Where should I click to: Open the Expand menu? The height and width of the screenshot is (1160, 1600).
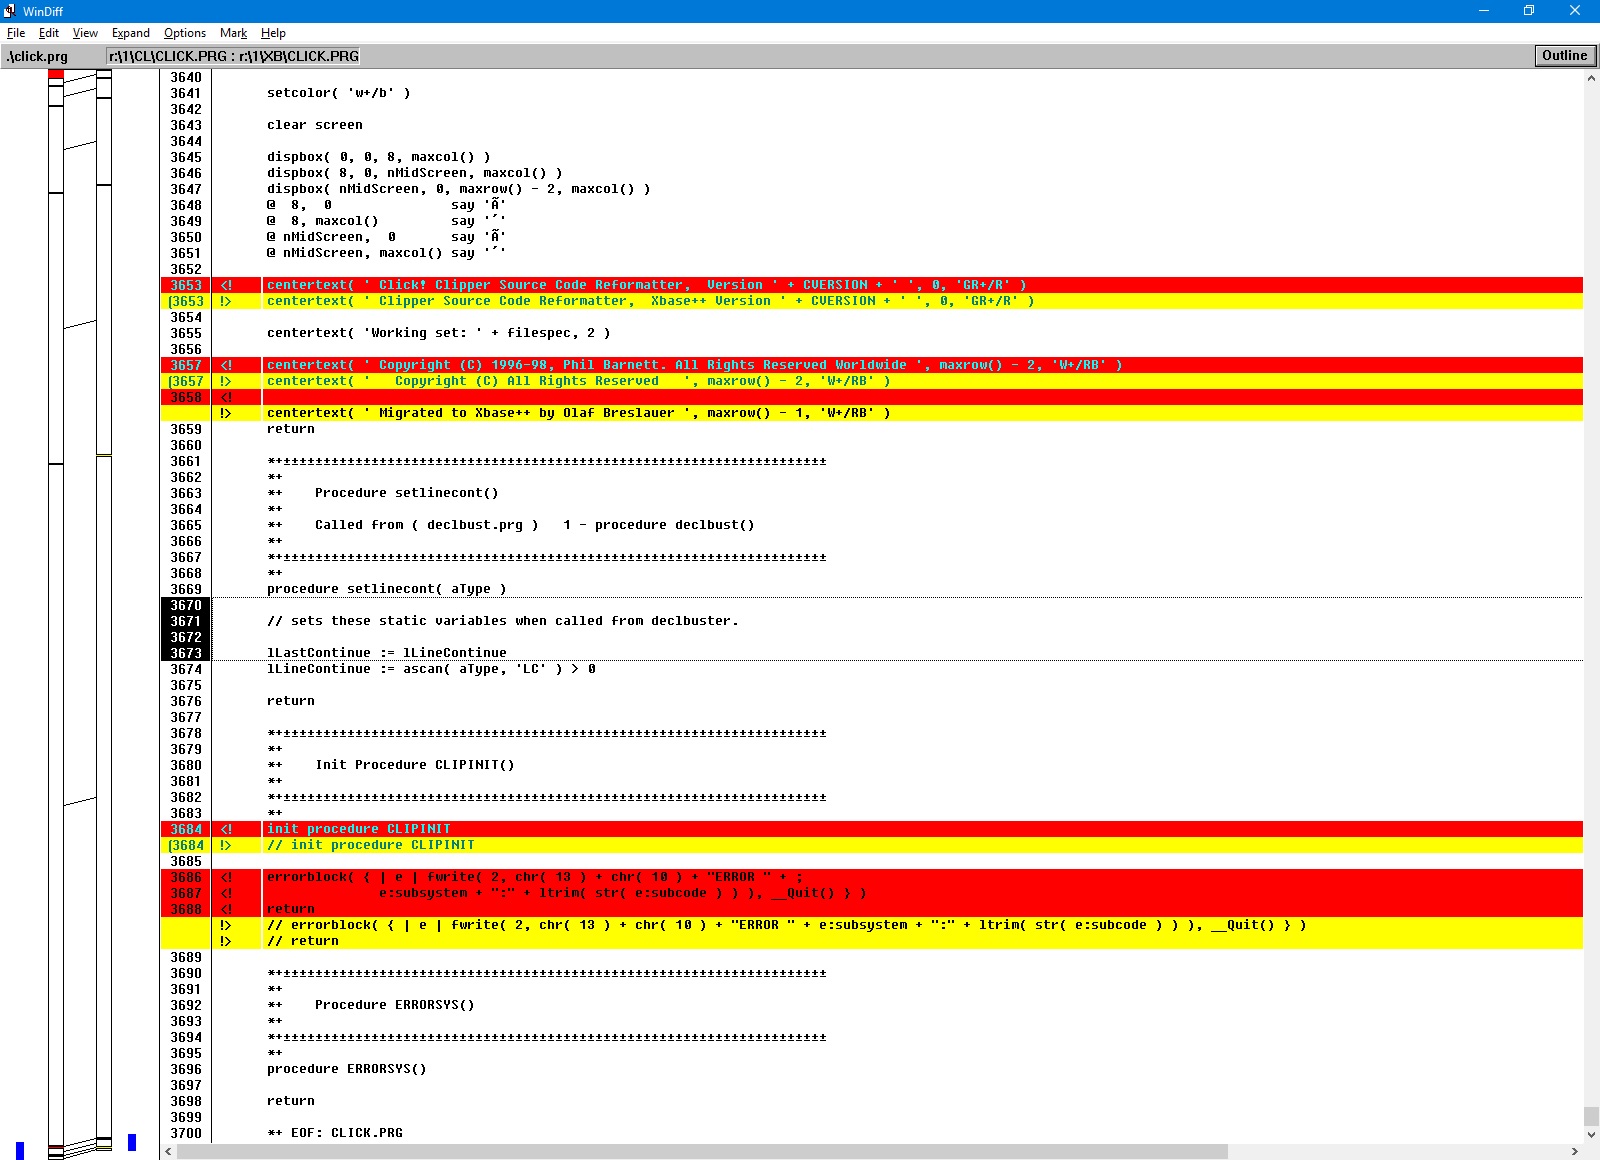tap(130, 33)
